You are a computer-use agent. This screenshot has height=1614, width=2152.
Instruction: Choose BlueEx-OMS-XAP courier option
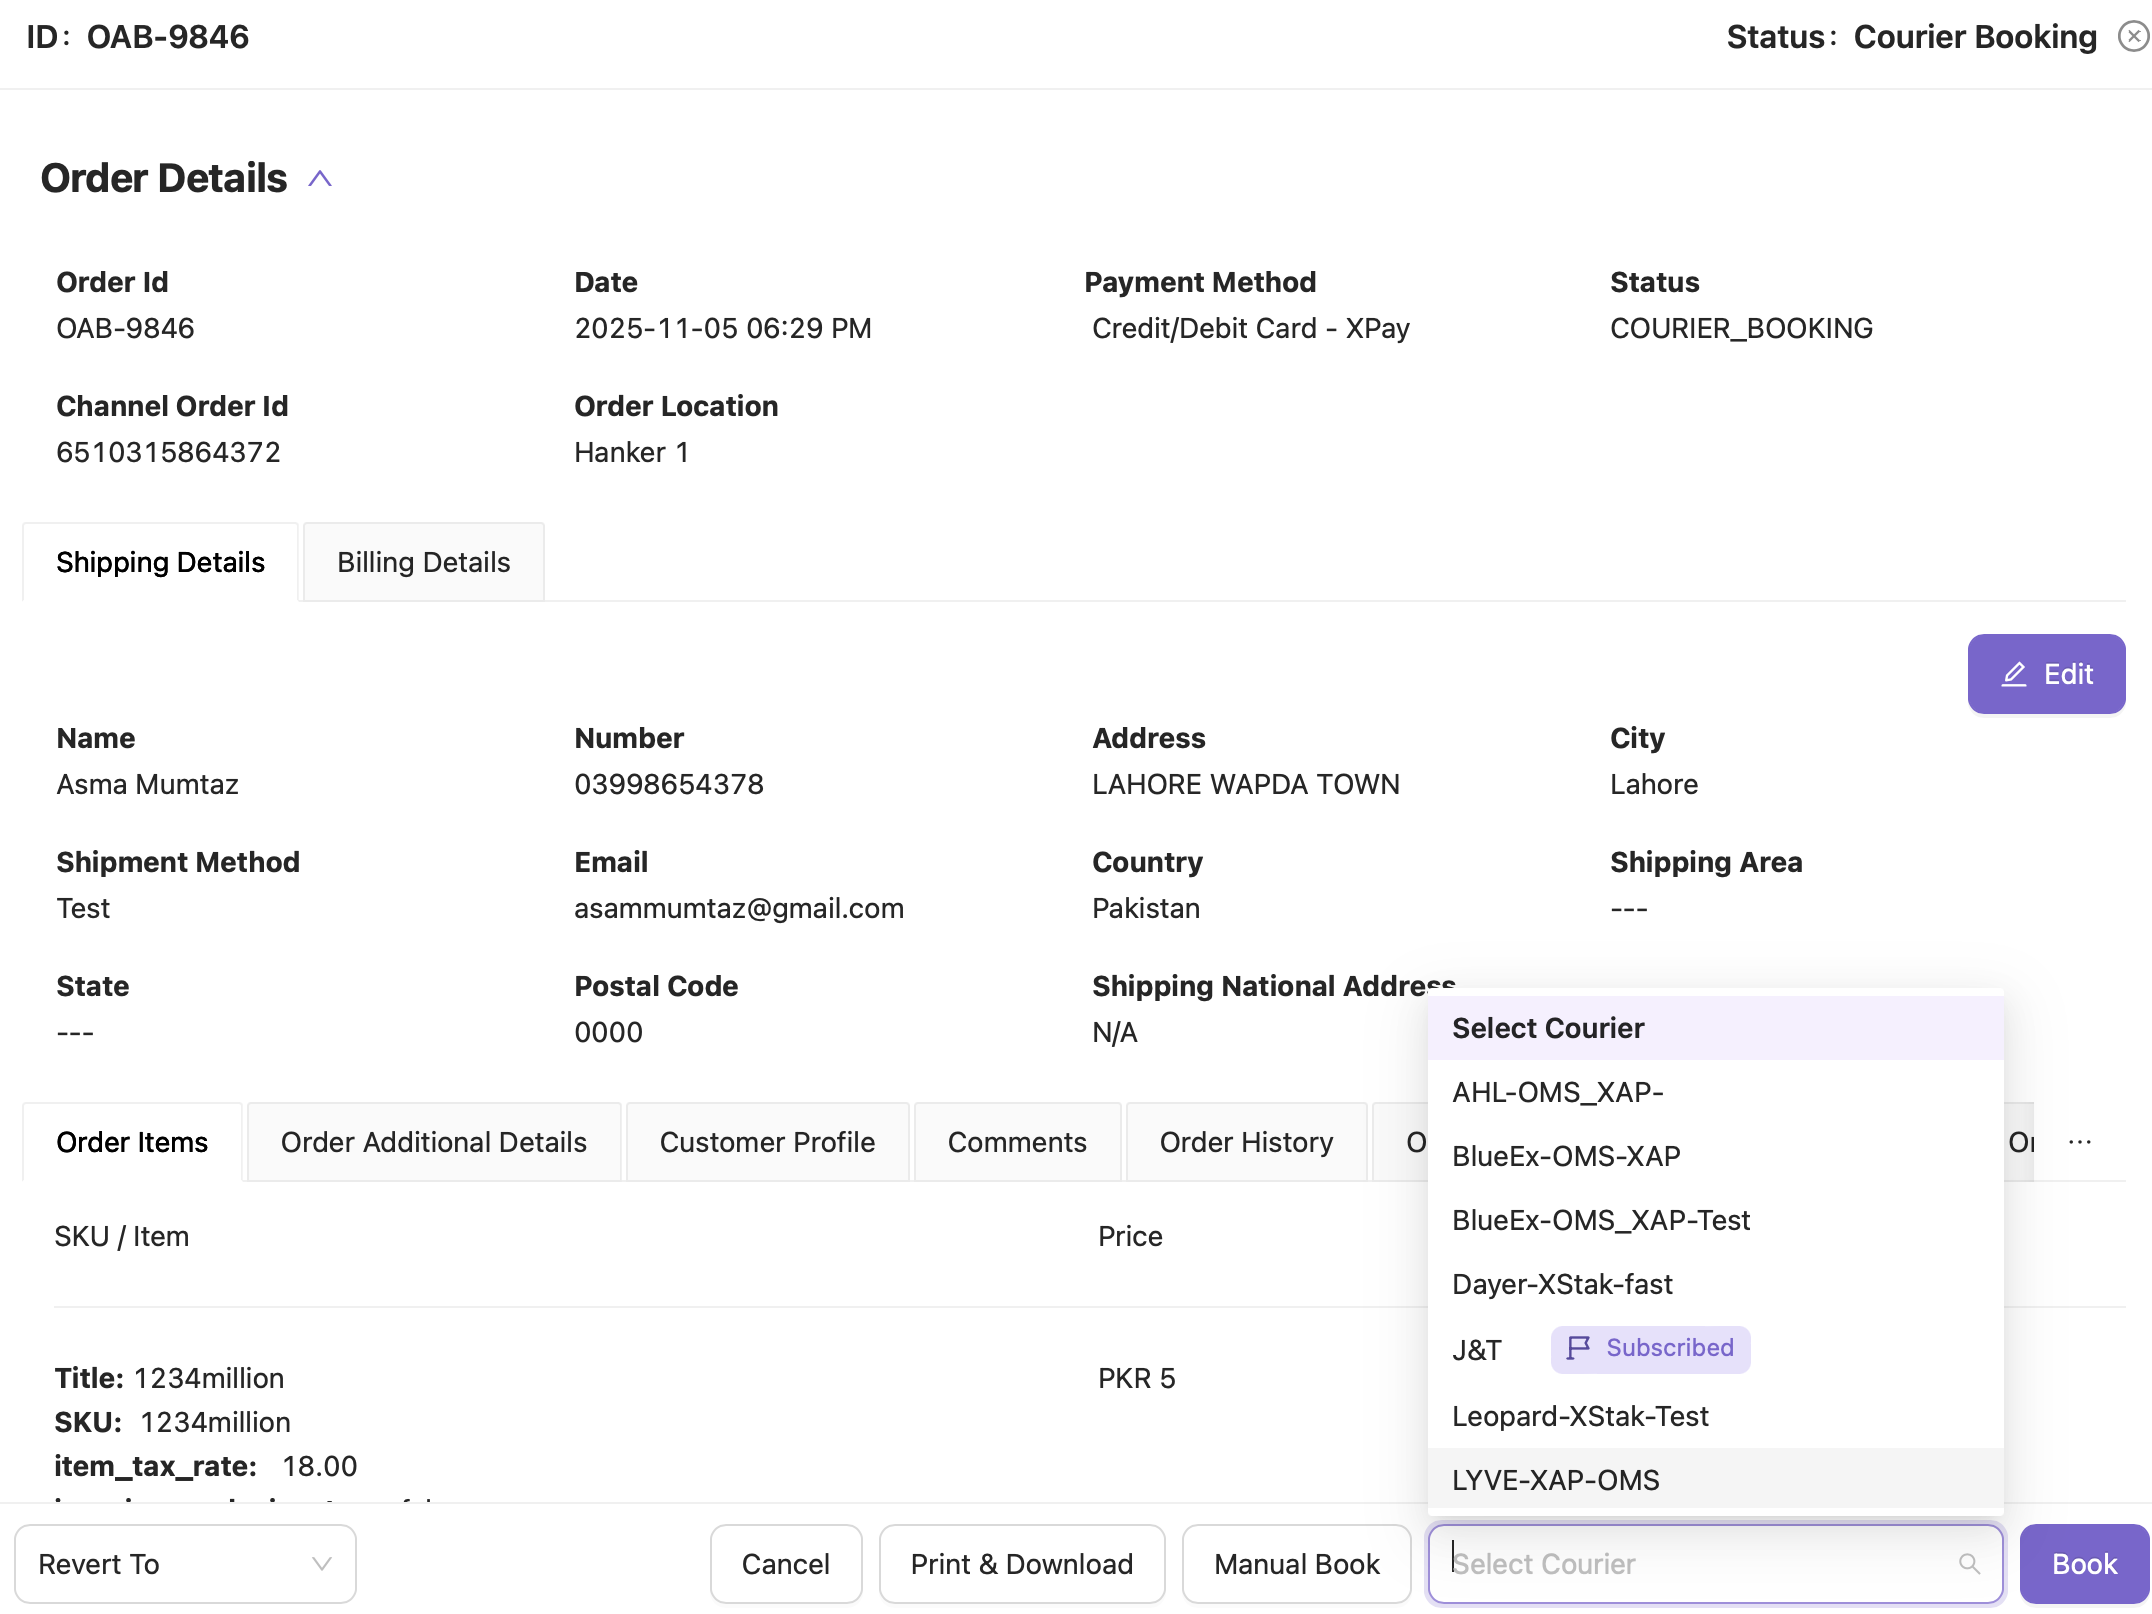click(1716, 1156)
